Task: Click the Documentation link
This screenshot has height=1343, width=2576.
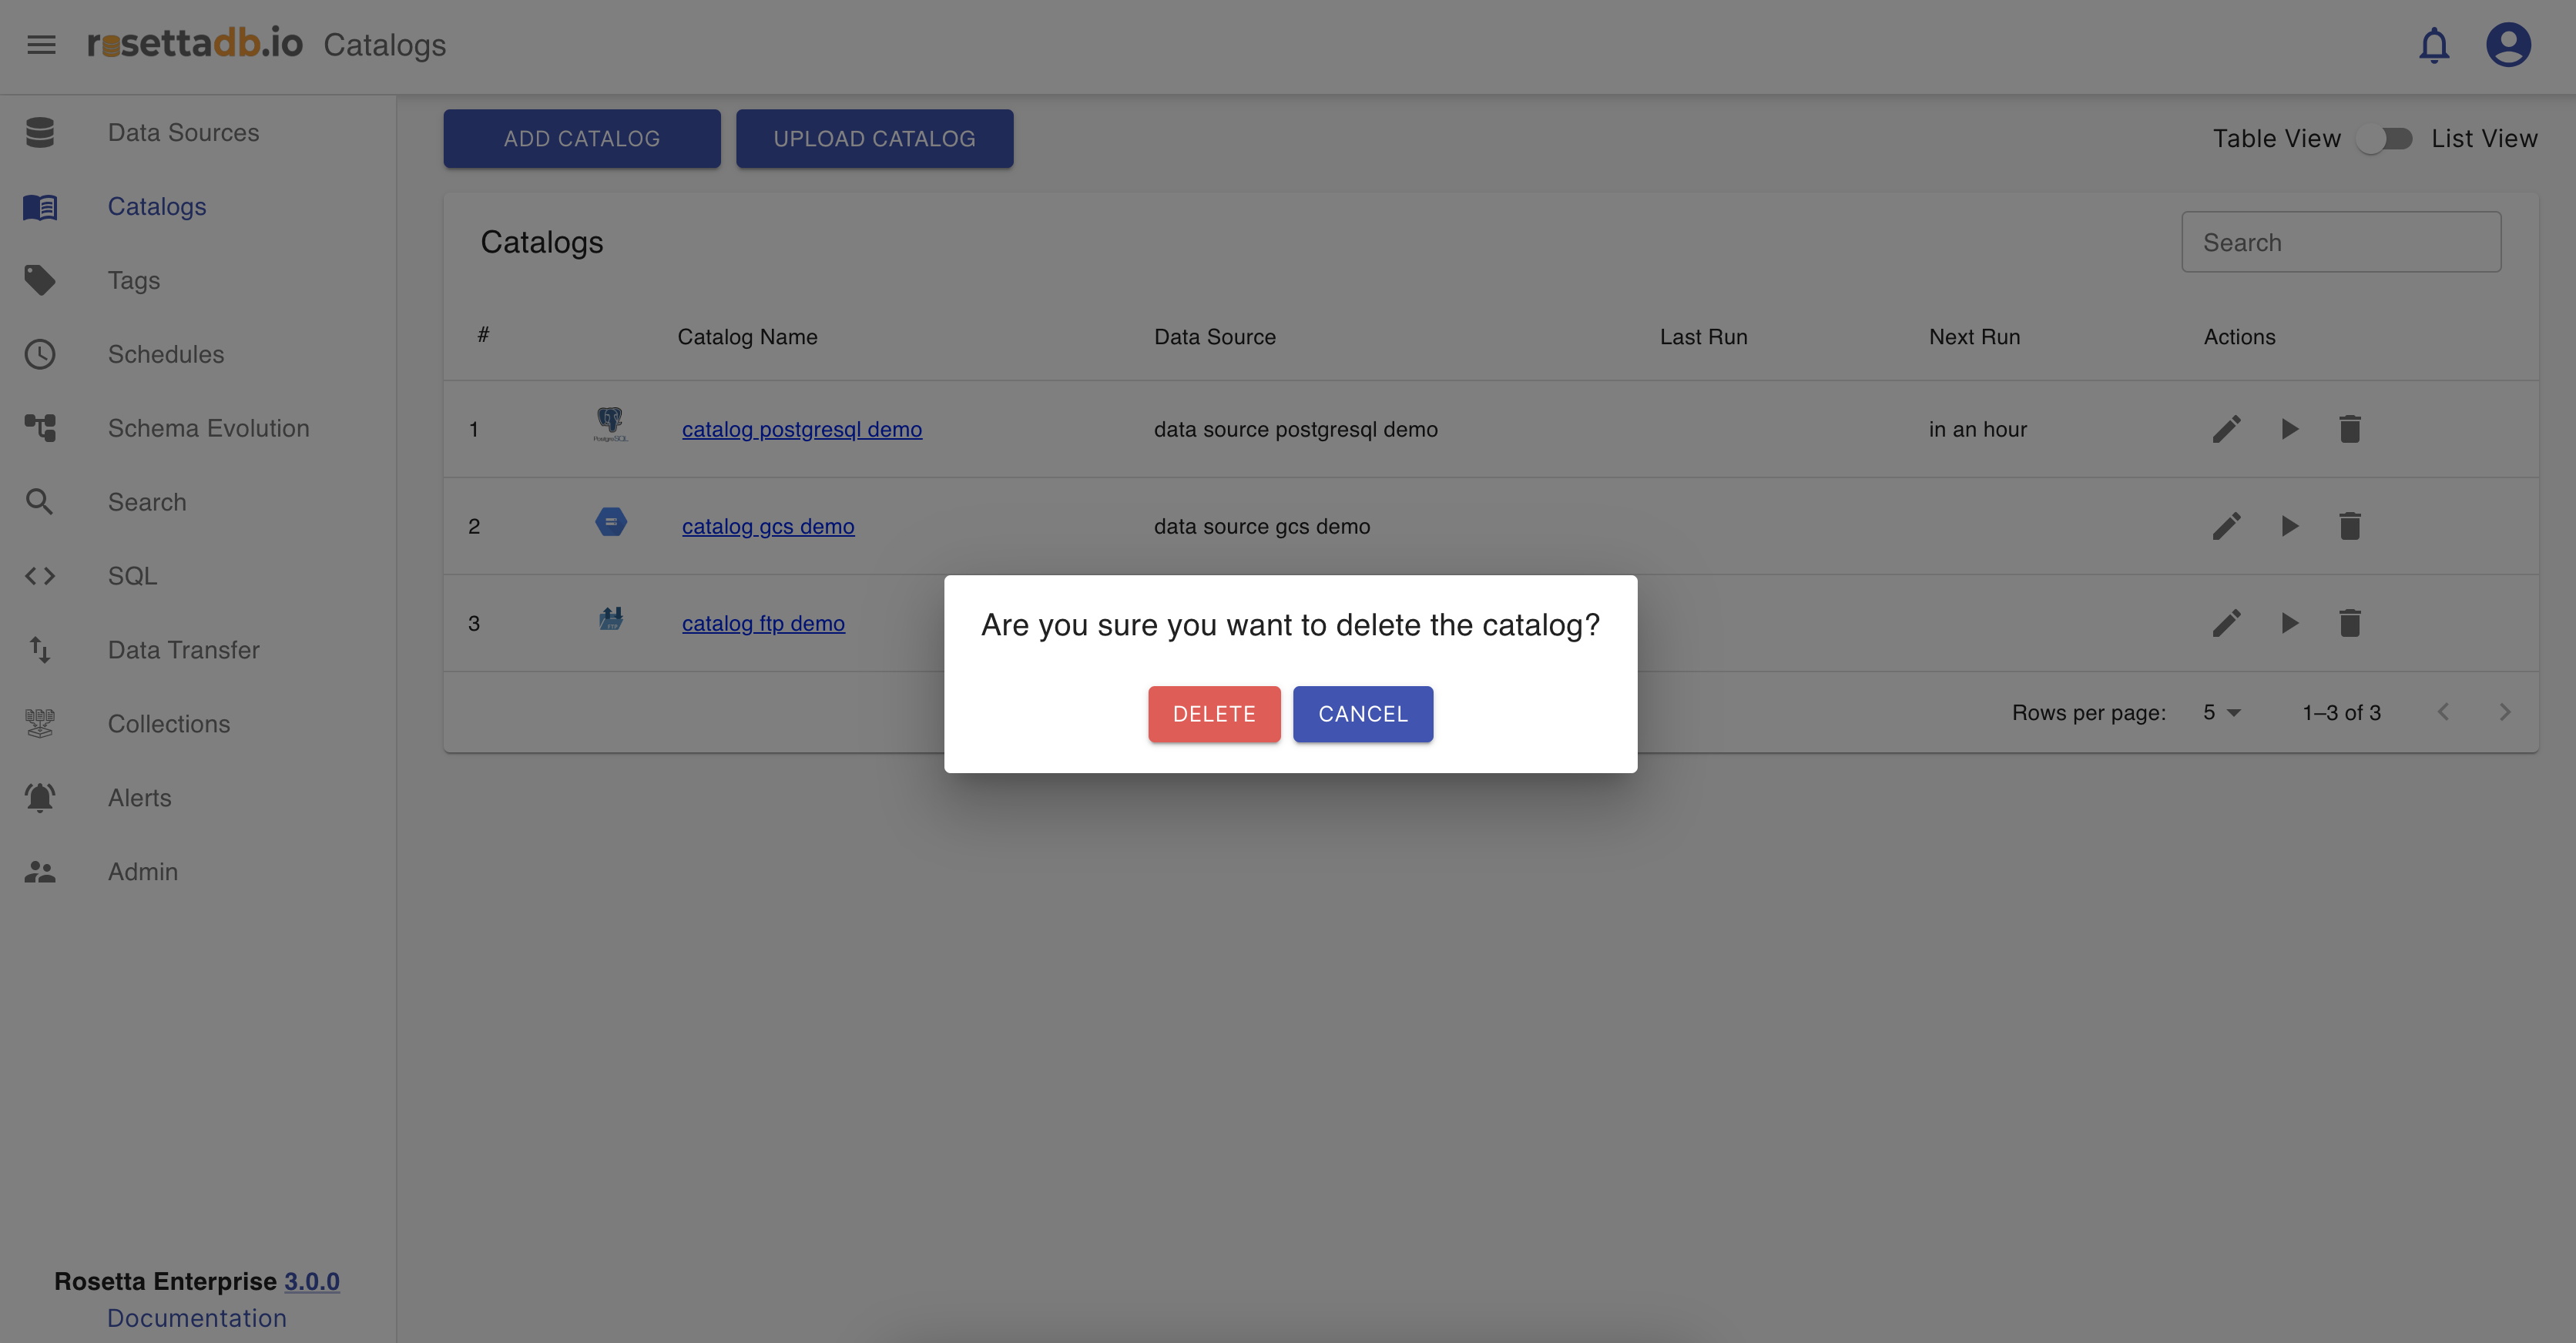Action: [196, 1318]
